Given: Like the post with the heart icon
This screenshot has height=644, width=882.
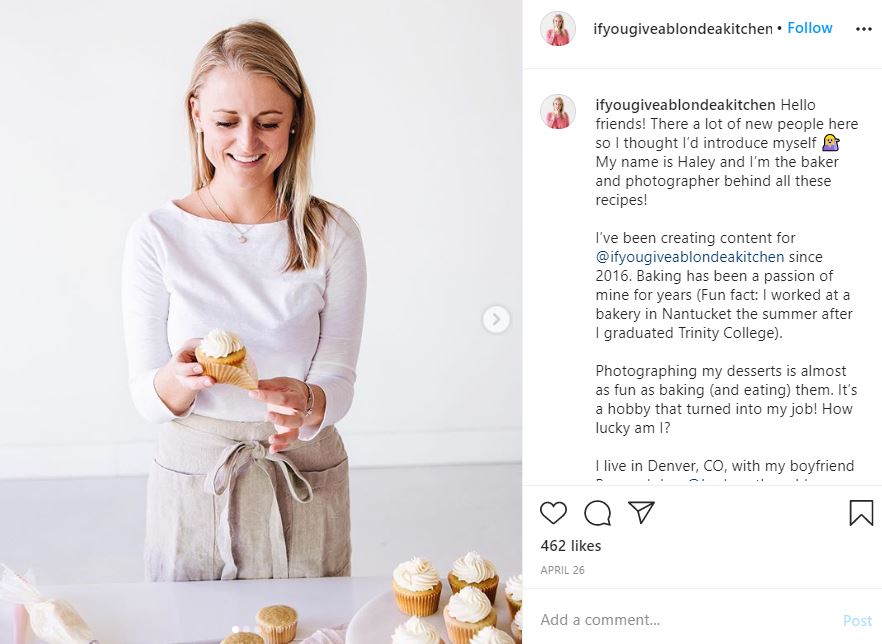Looking at the screenshot, I should tap(553, 513).
